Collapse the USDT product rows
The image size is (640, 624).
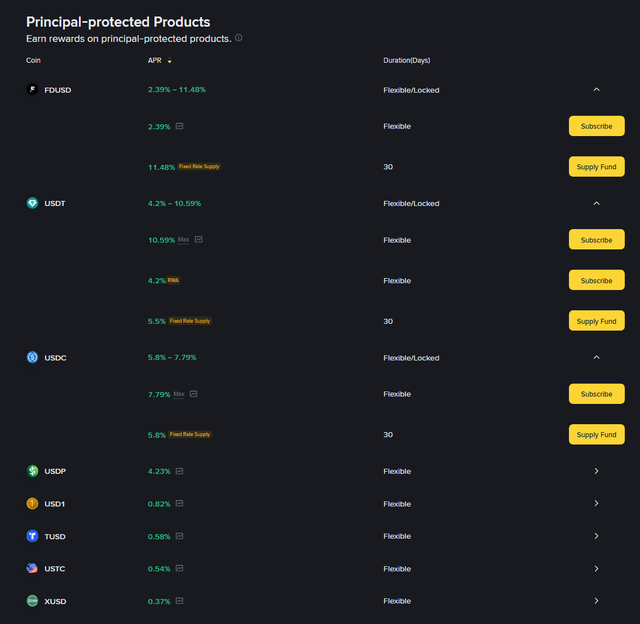[x=596, y=203]
